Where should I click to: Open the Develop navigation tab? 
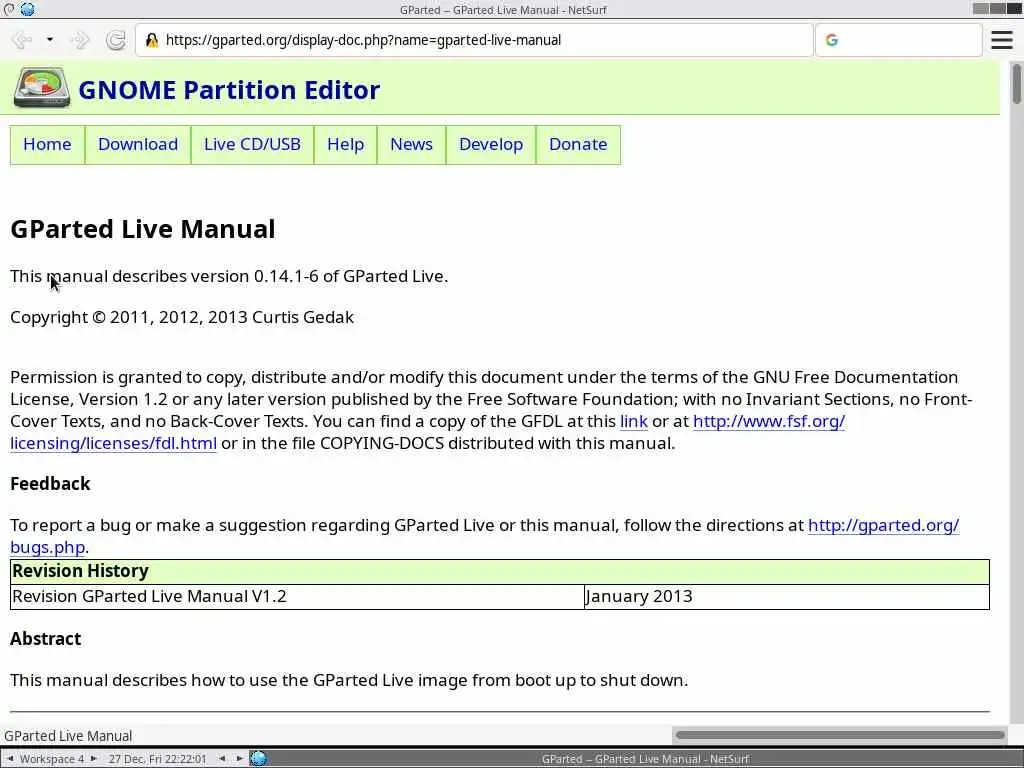tap(491, 144)
